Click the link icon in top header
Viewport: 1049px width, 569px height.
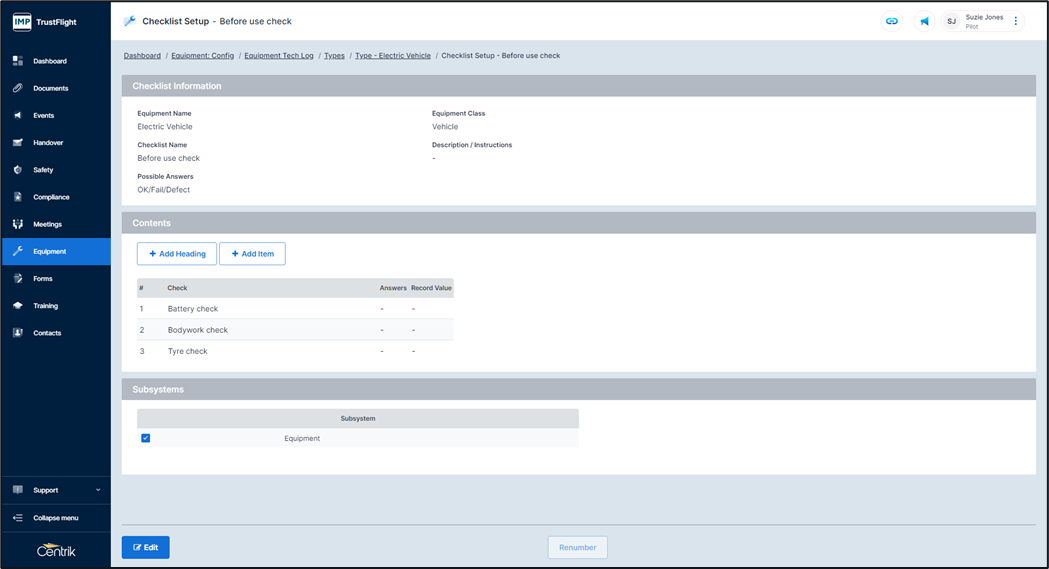(x=892, y=21)
